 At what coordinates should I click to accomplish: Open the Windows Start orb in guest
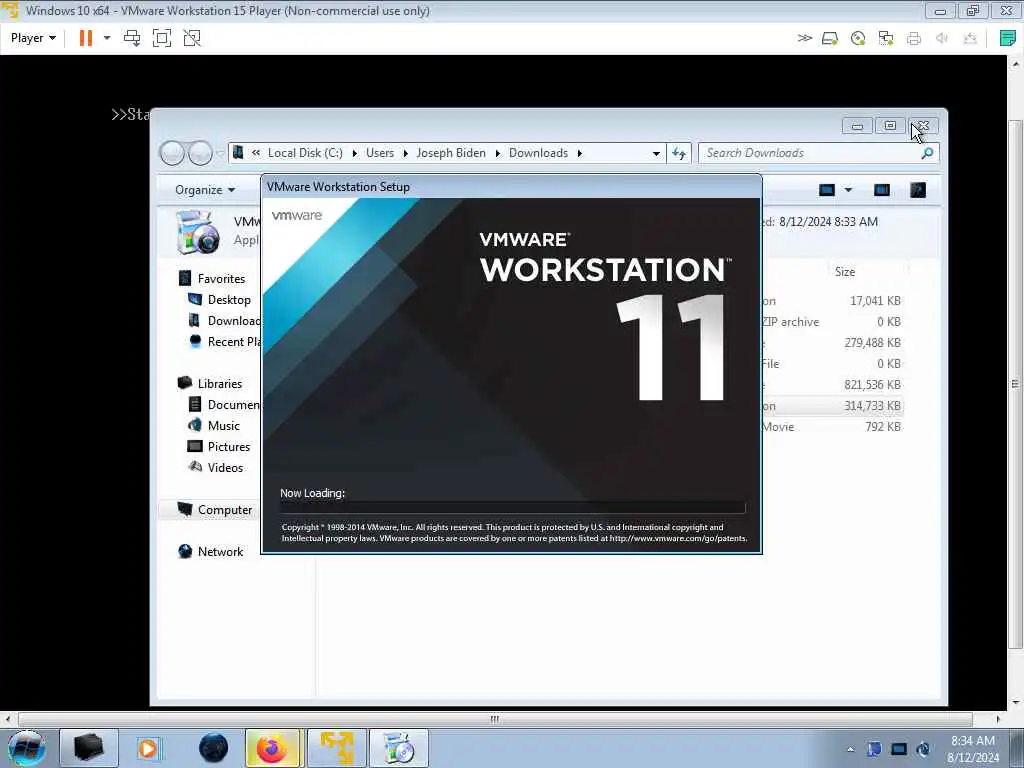tap(27, 748)
